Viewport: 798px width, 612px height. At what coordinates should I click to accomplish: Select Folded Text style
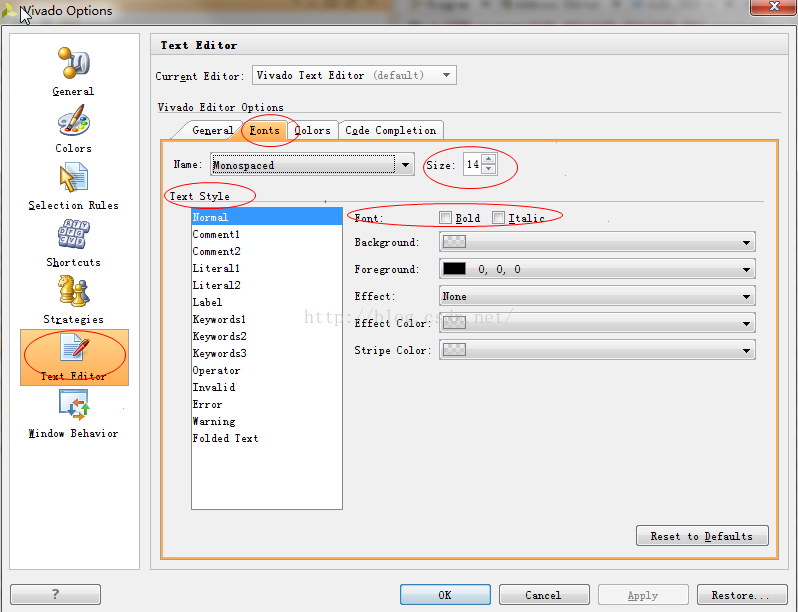267,438
